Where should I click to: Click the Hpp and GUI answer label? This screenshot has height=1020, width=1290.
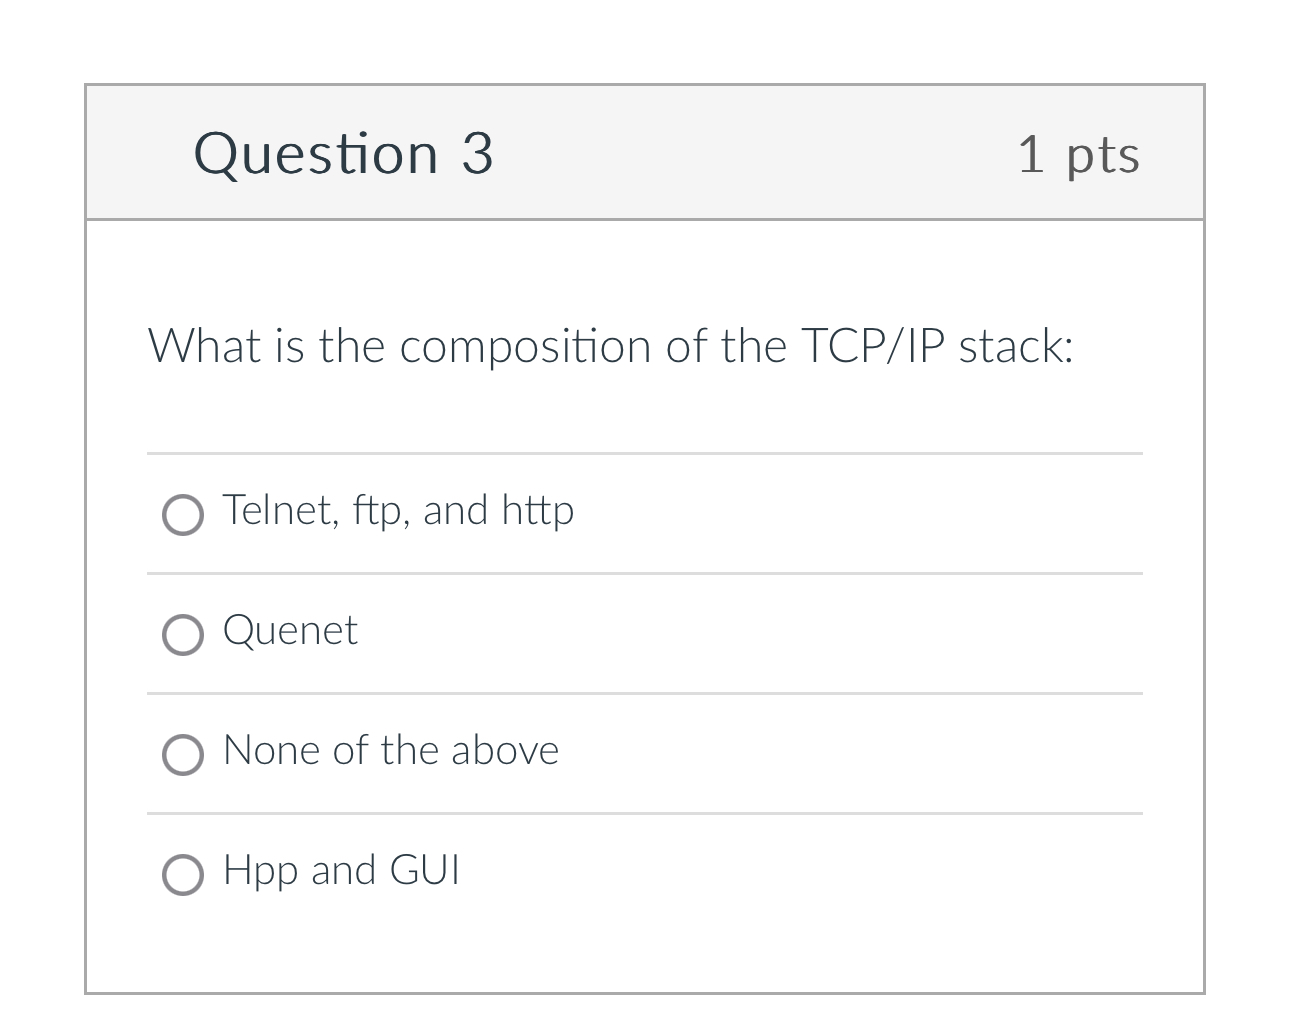(341, 870)
